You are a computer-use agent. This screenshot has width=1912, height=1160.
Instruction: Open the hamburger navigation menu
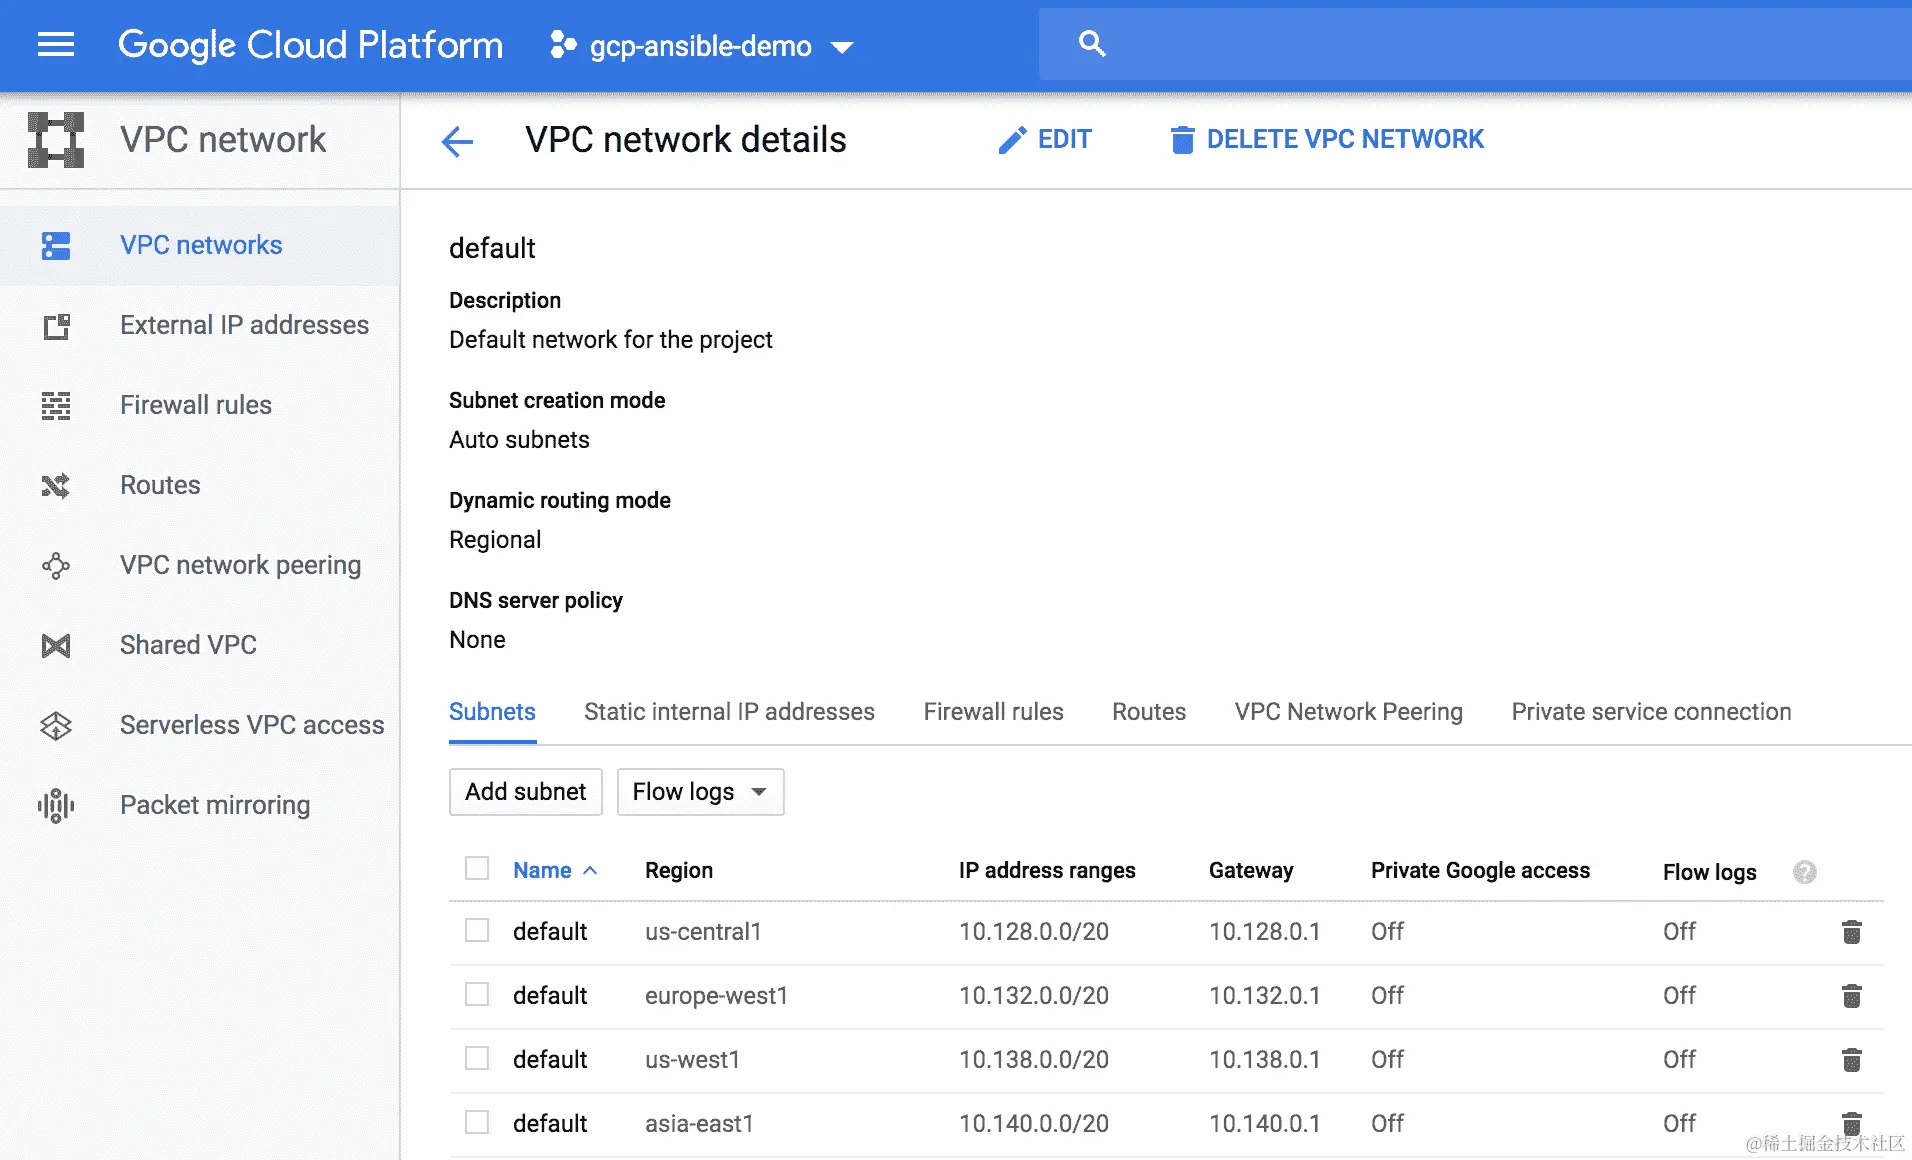[x=56, y=45]
